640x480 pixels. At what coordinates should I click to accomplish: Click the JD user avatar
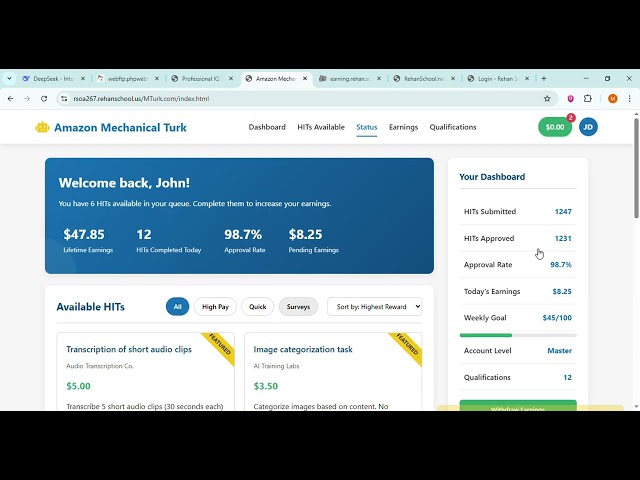click(588, 127)
